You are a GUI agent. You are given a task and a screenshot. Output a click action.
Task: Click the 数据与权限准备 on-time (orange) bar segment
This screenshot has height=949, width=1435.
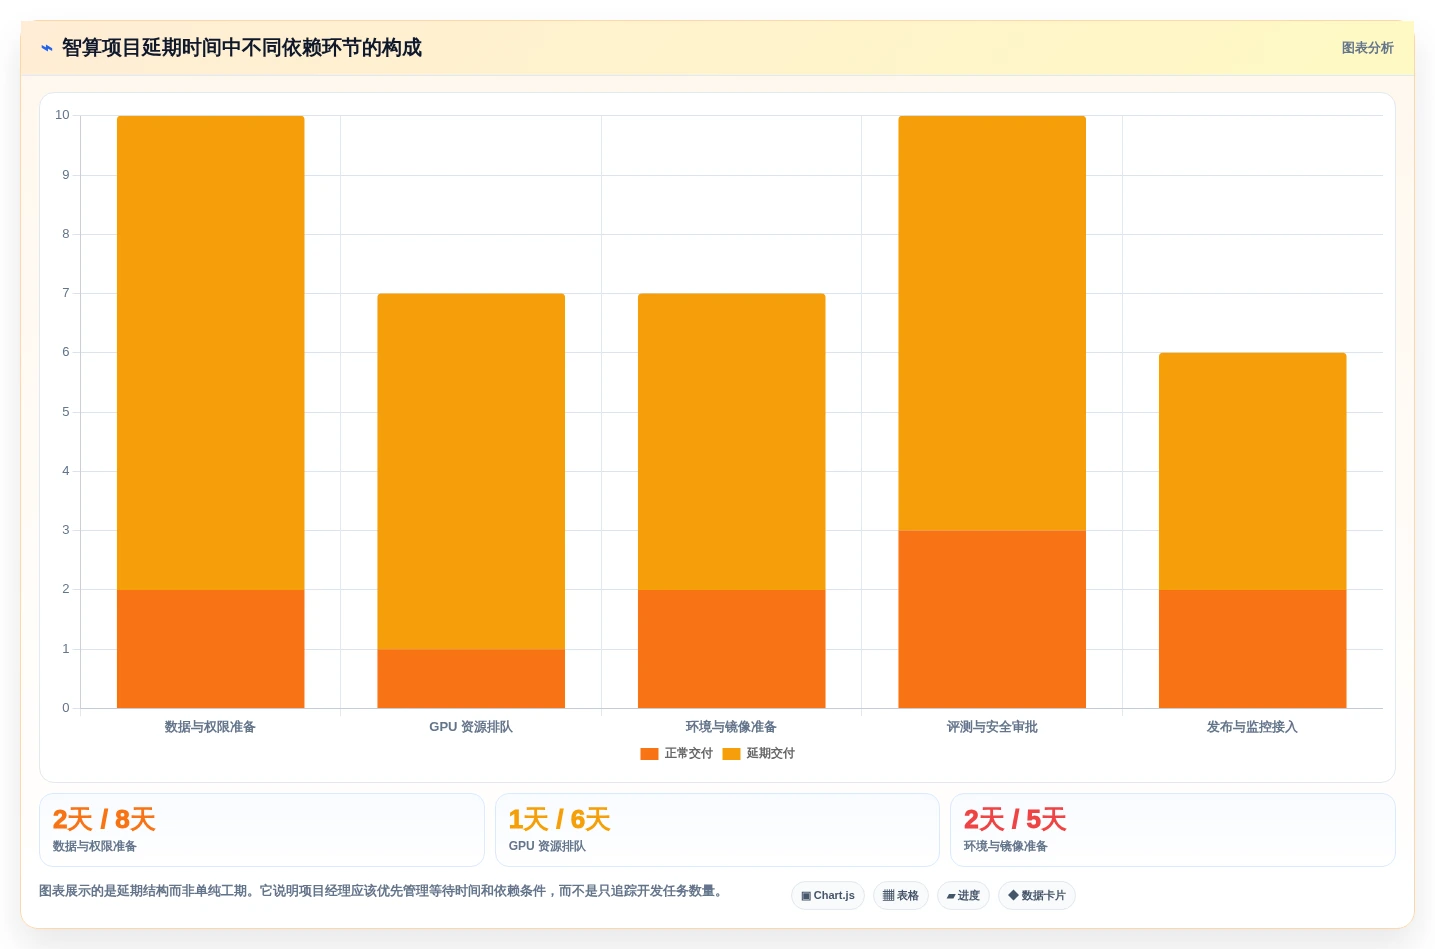pos(210,649)
